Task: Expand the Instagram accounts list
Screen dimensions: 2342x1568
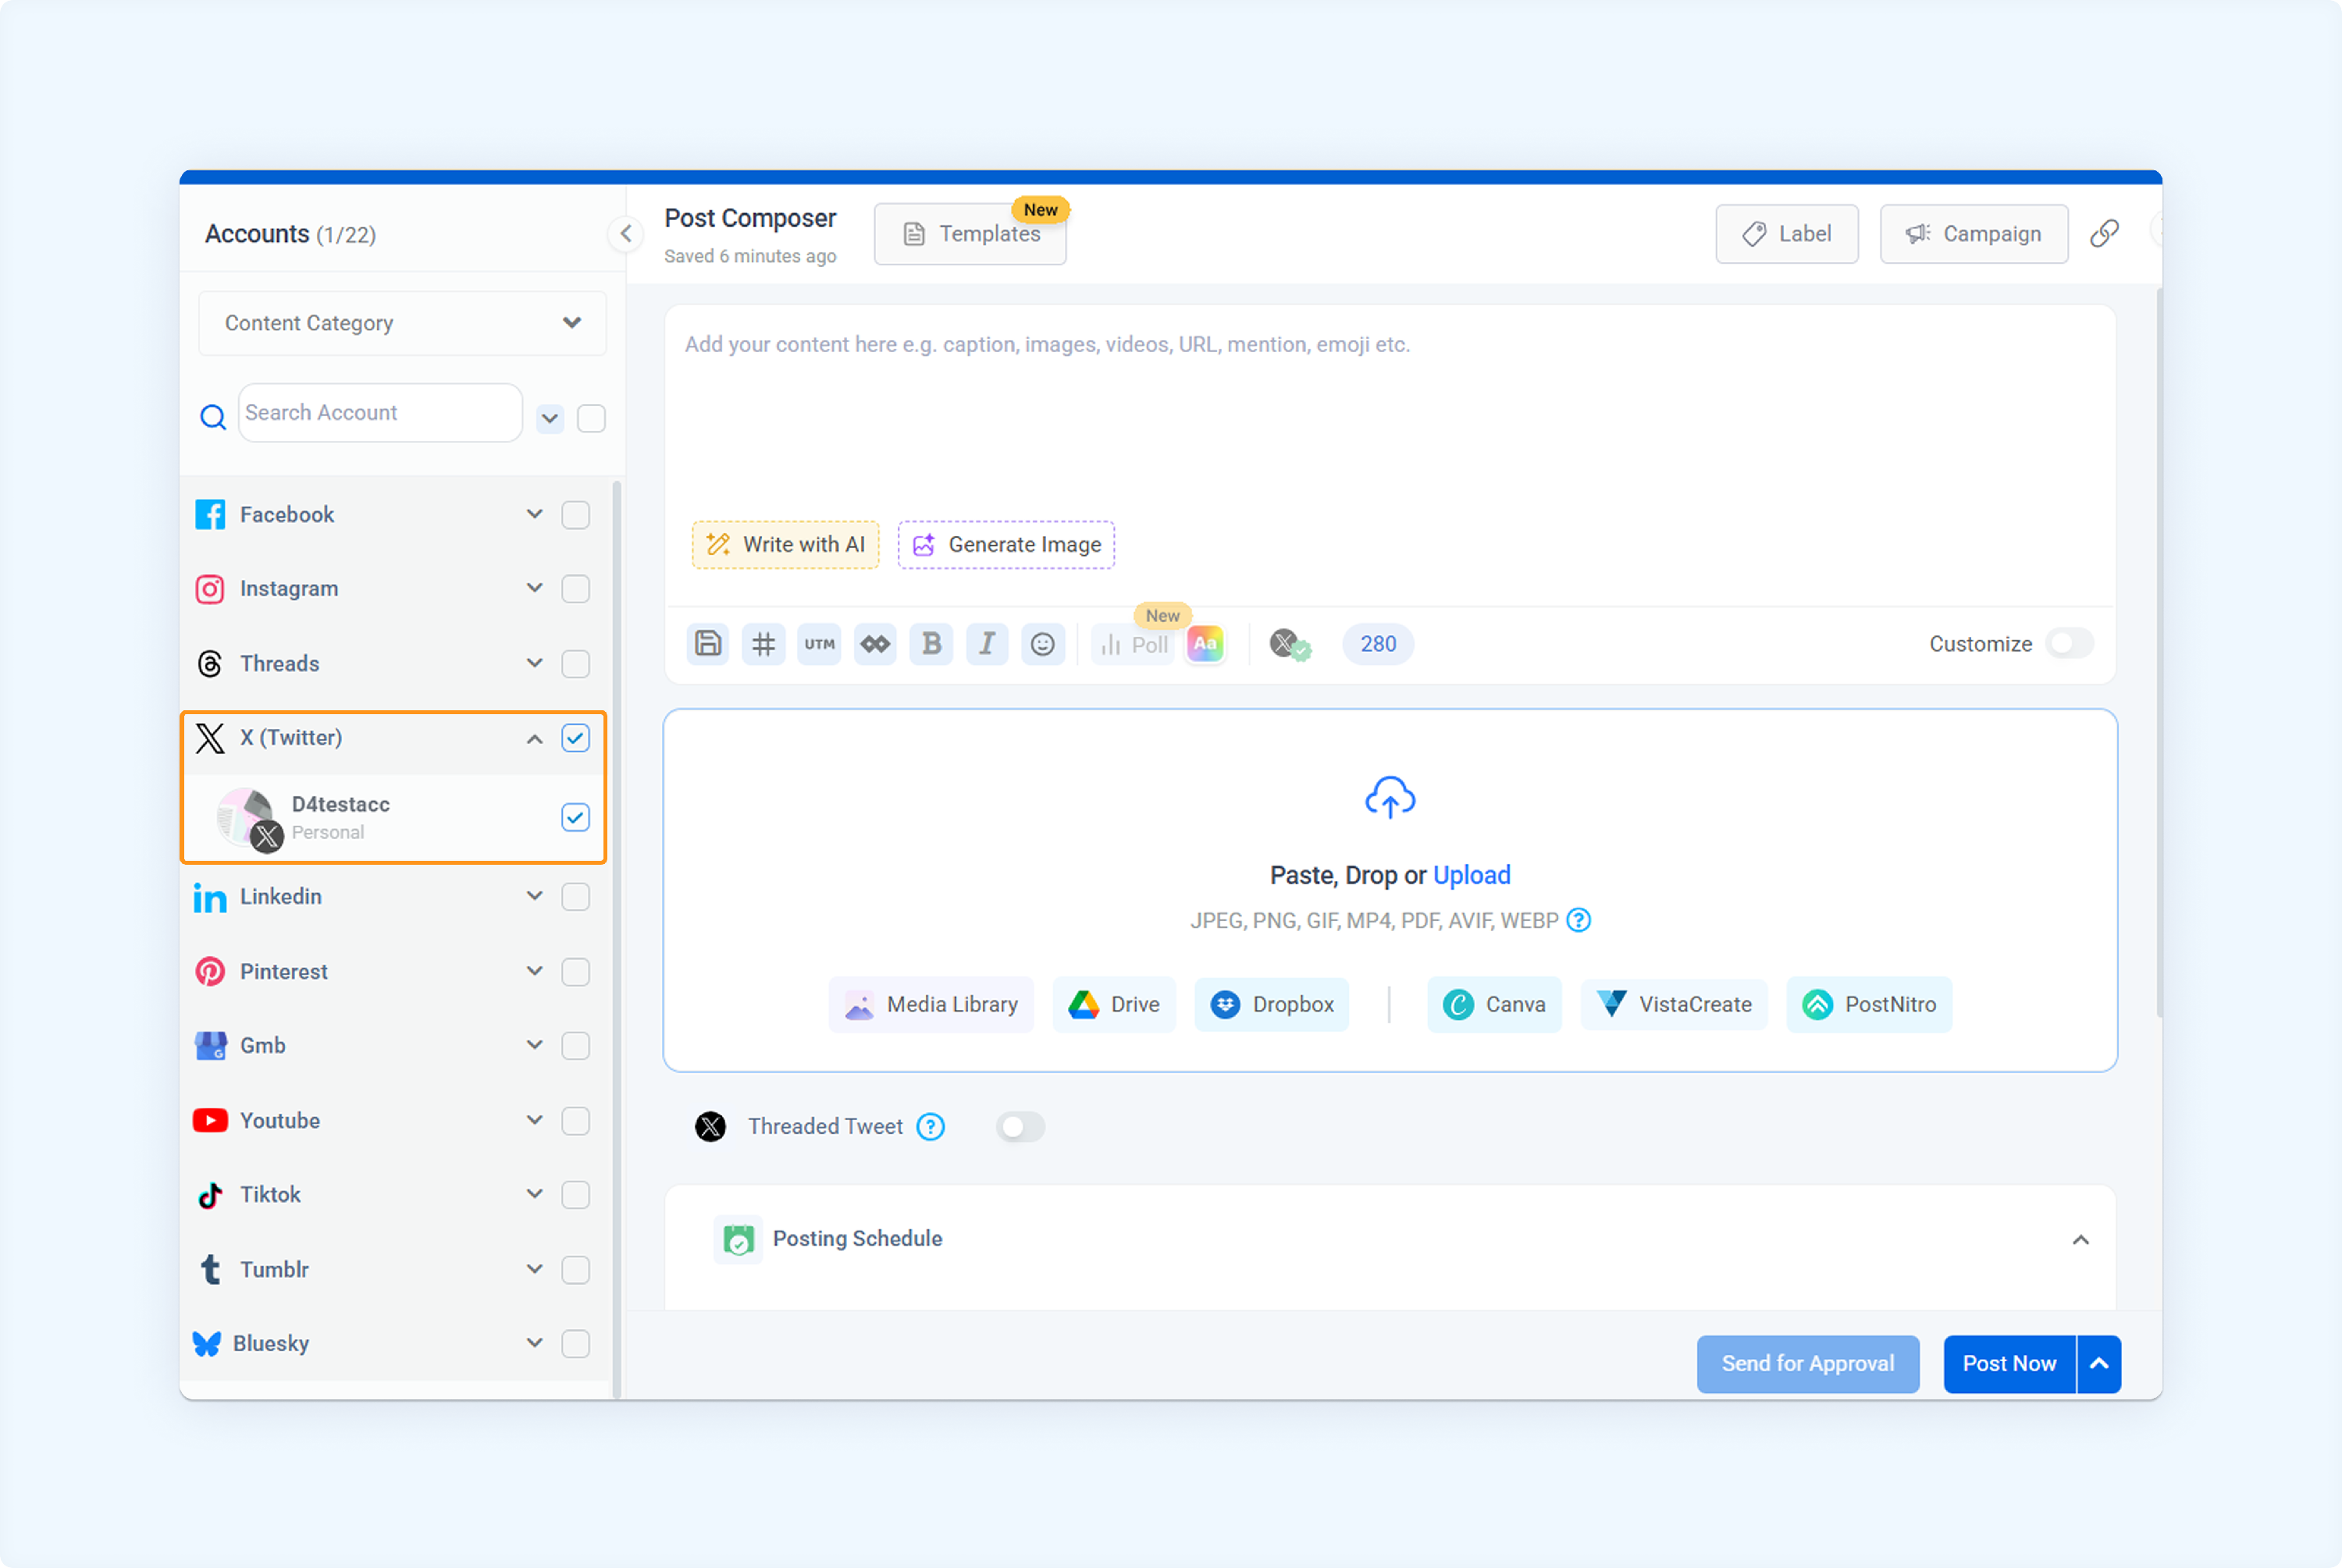Action: [x=535, y=589]
